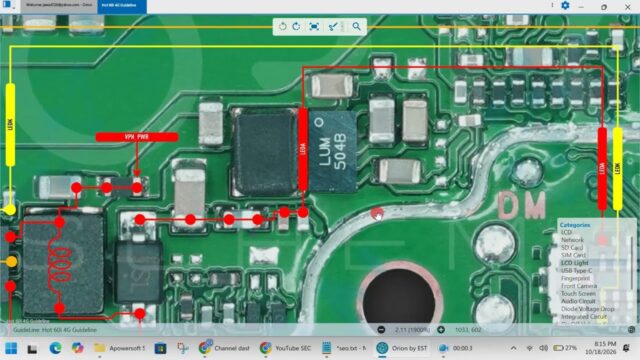This screenshot has height=360, width=640.
Task: Open Microsoft Edge from taskbar
Action: point(55,348)
